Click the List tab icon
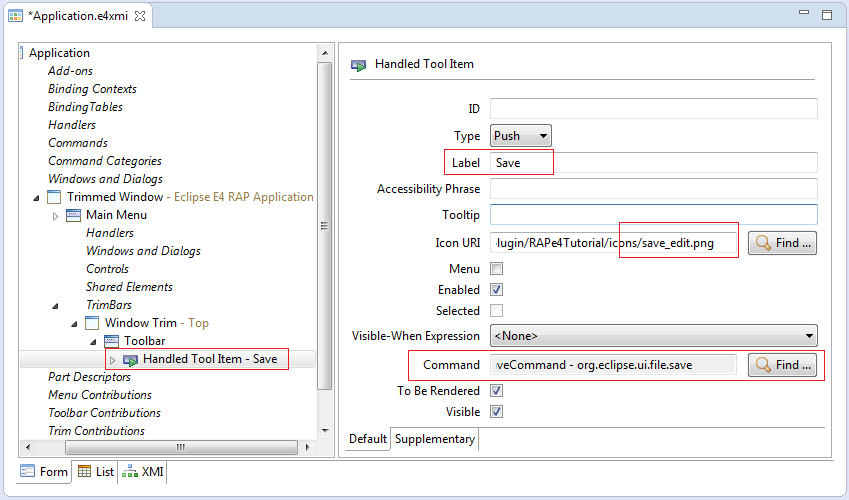 tap(84, 471)
